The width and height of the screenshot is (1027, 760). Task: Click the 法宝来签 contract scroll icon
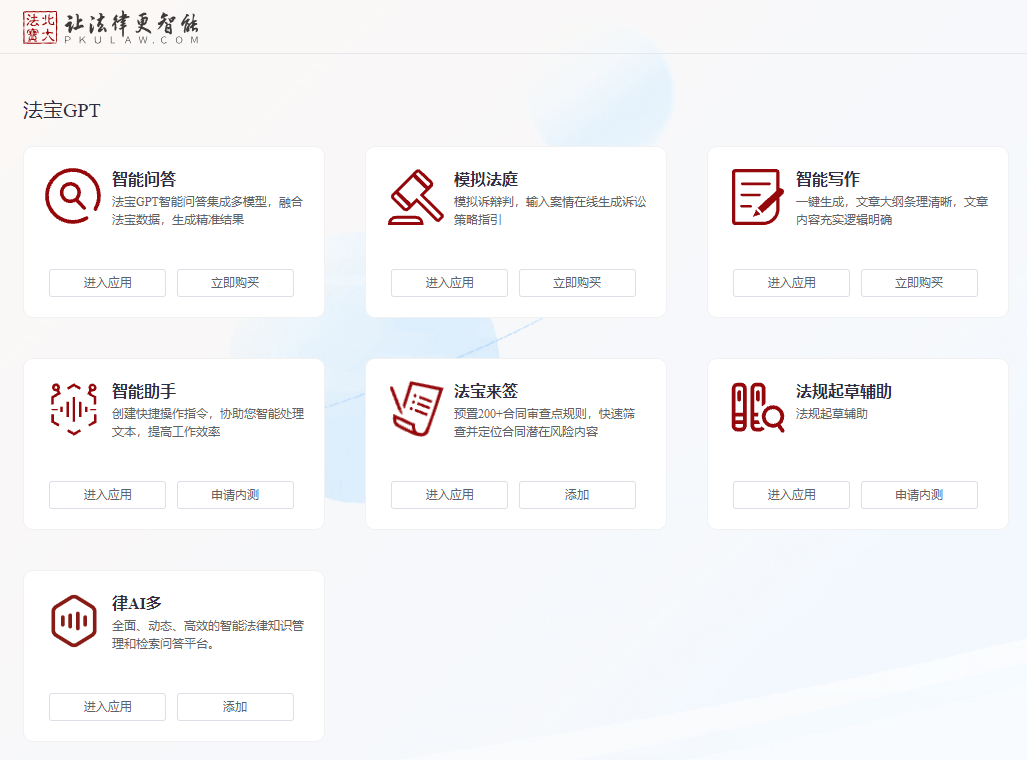click(417, 409)
